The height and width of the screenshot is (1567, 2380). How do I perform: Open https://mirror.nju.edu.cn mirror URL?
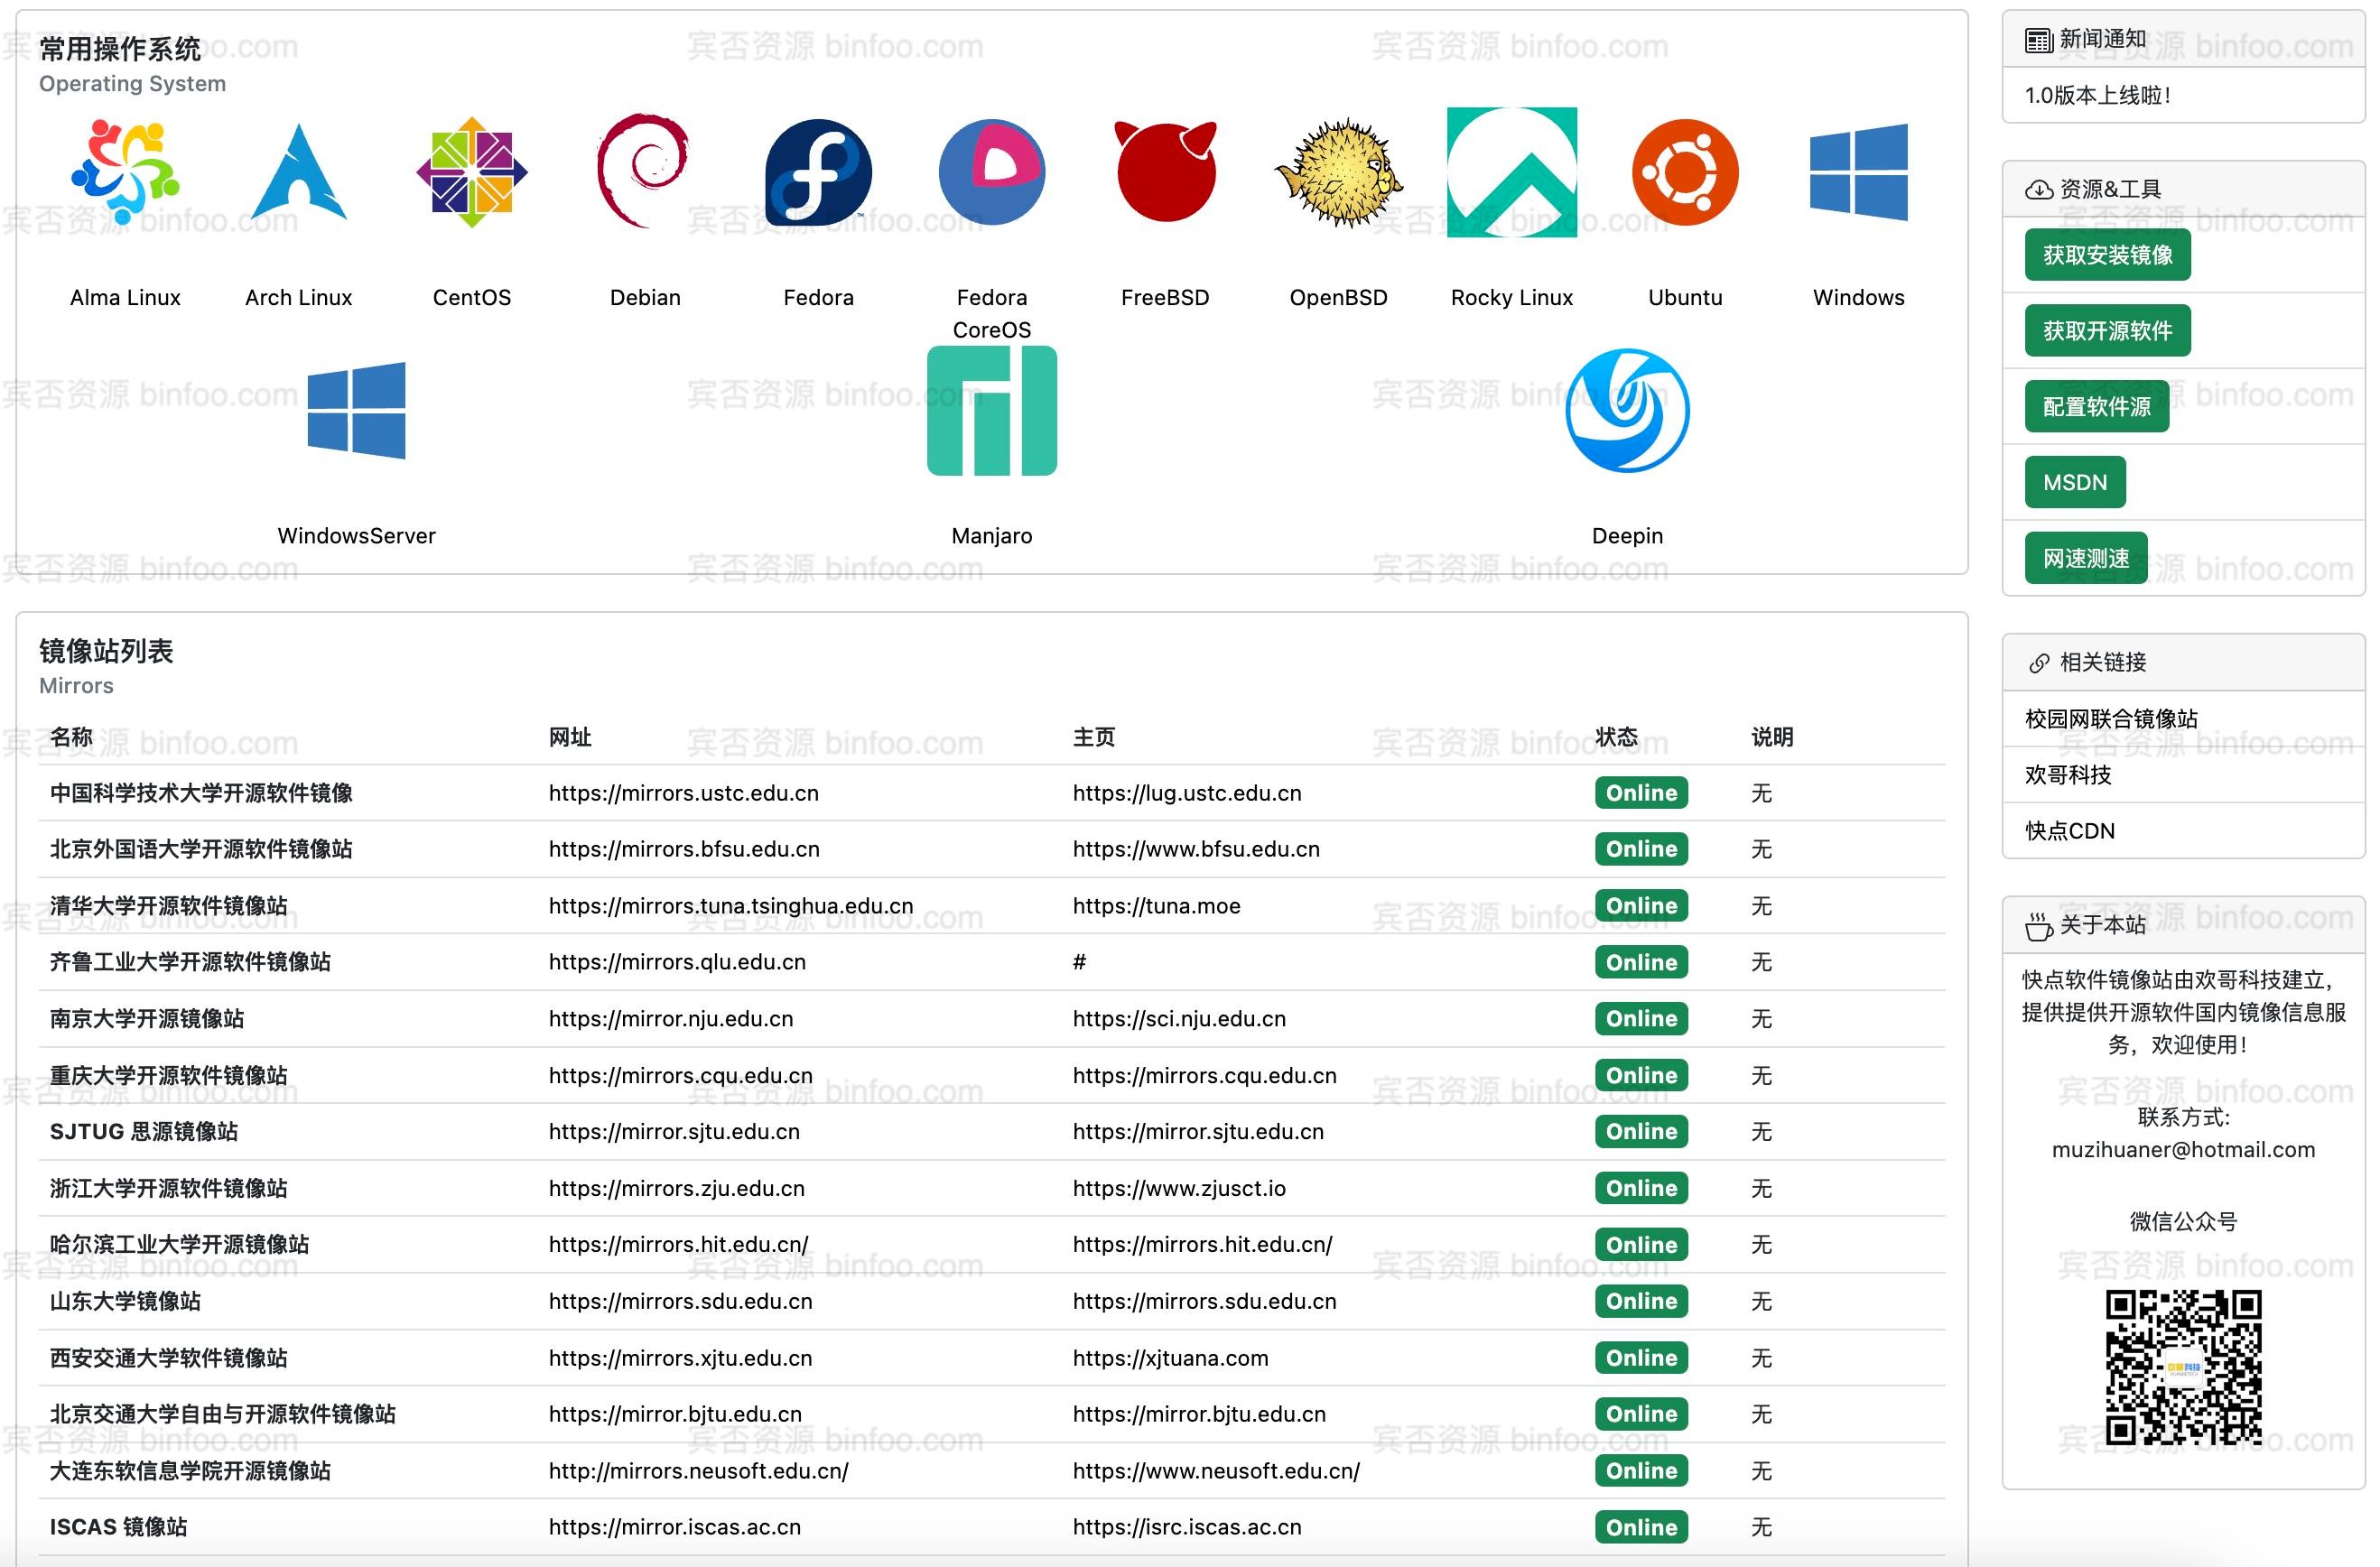tap(671, 1019)
